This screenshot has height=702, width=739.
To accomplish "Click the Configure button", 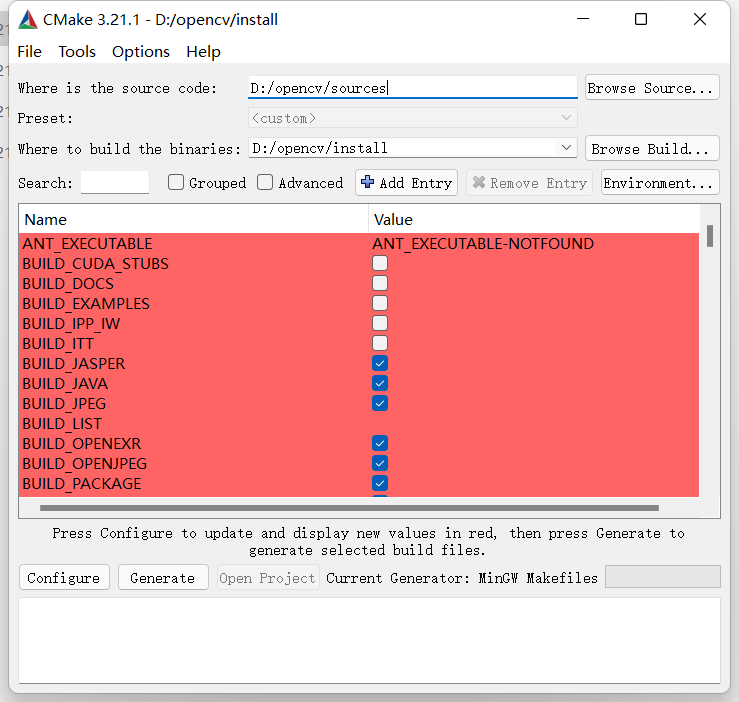I will point(64,578).
